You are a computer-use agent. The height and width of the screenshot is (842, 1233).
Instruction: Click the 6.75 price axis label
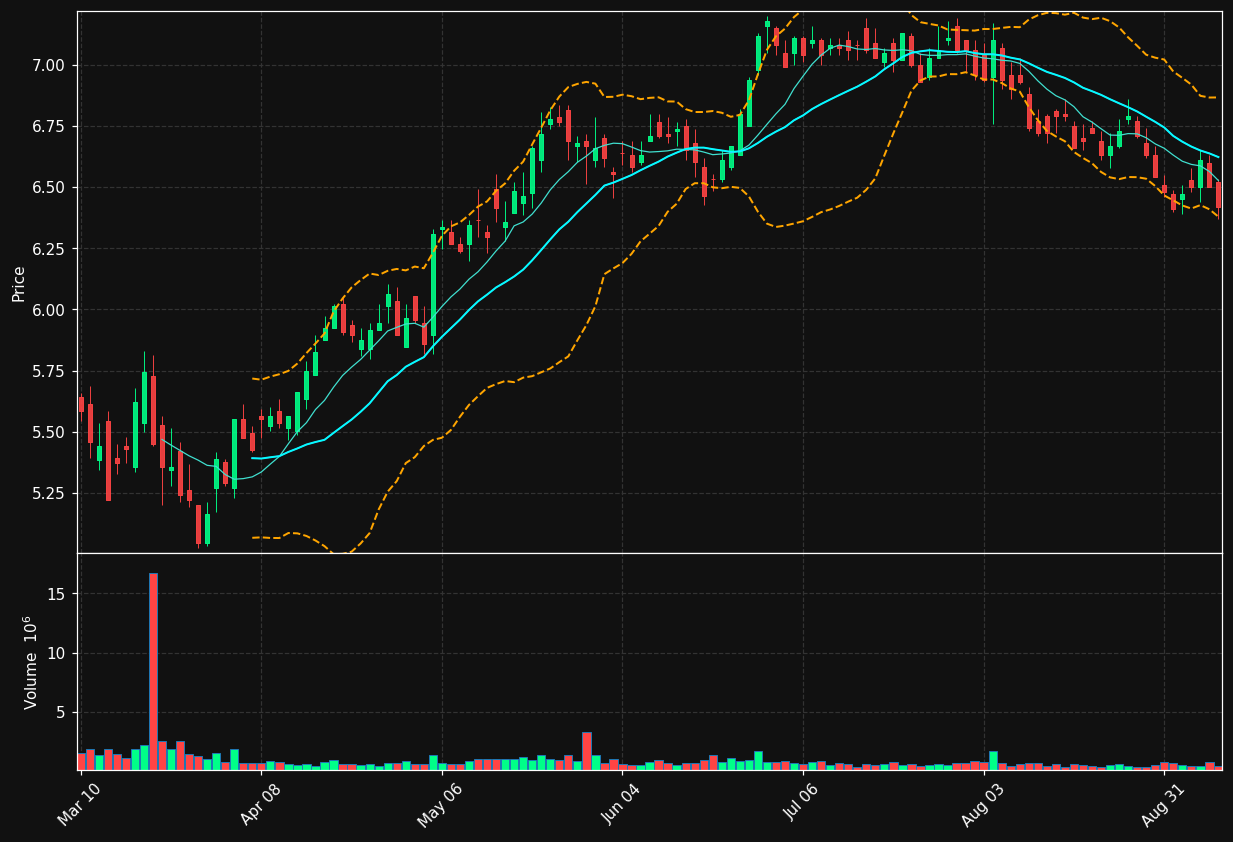point(47,126)
